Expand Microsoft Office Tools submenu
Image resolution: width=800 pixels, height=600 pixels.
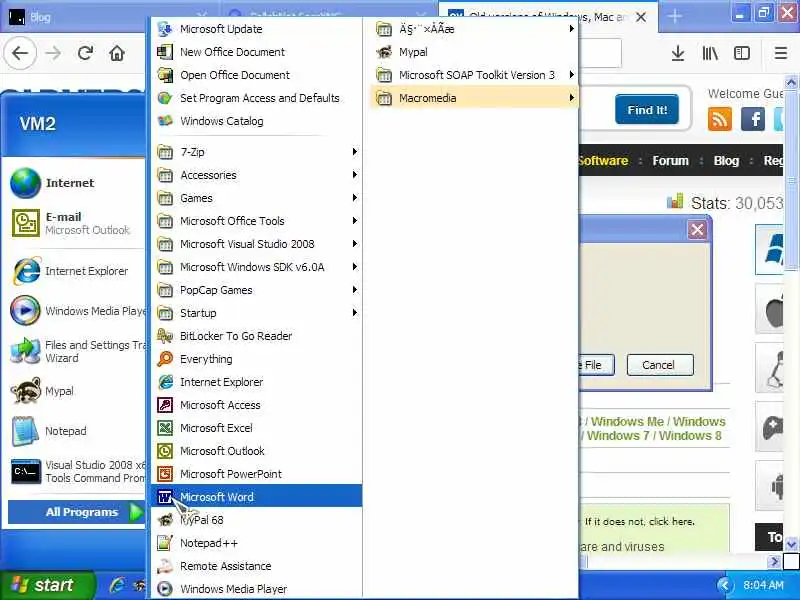pyautogui.click(x=257, y=220)
